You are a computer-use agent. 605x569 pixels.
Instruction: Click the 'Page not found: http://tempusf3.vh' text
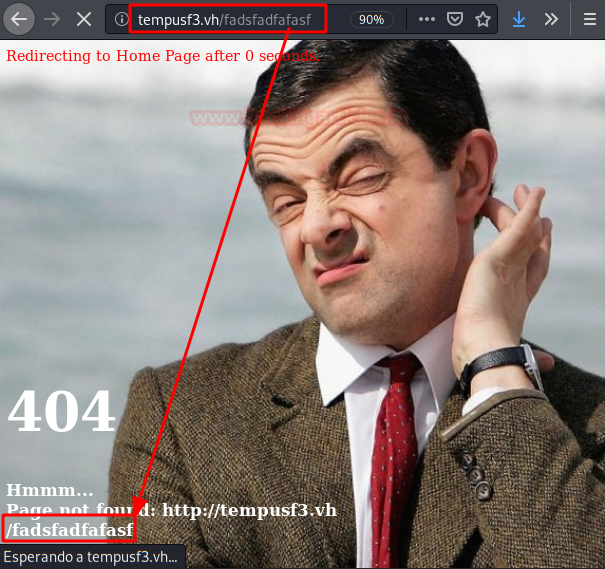tap(172, 510)
